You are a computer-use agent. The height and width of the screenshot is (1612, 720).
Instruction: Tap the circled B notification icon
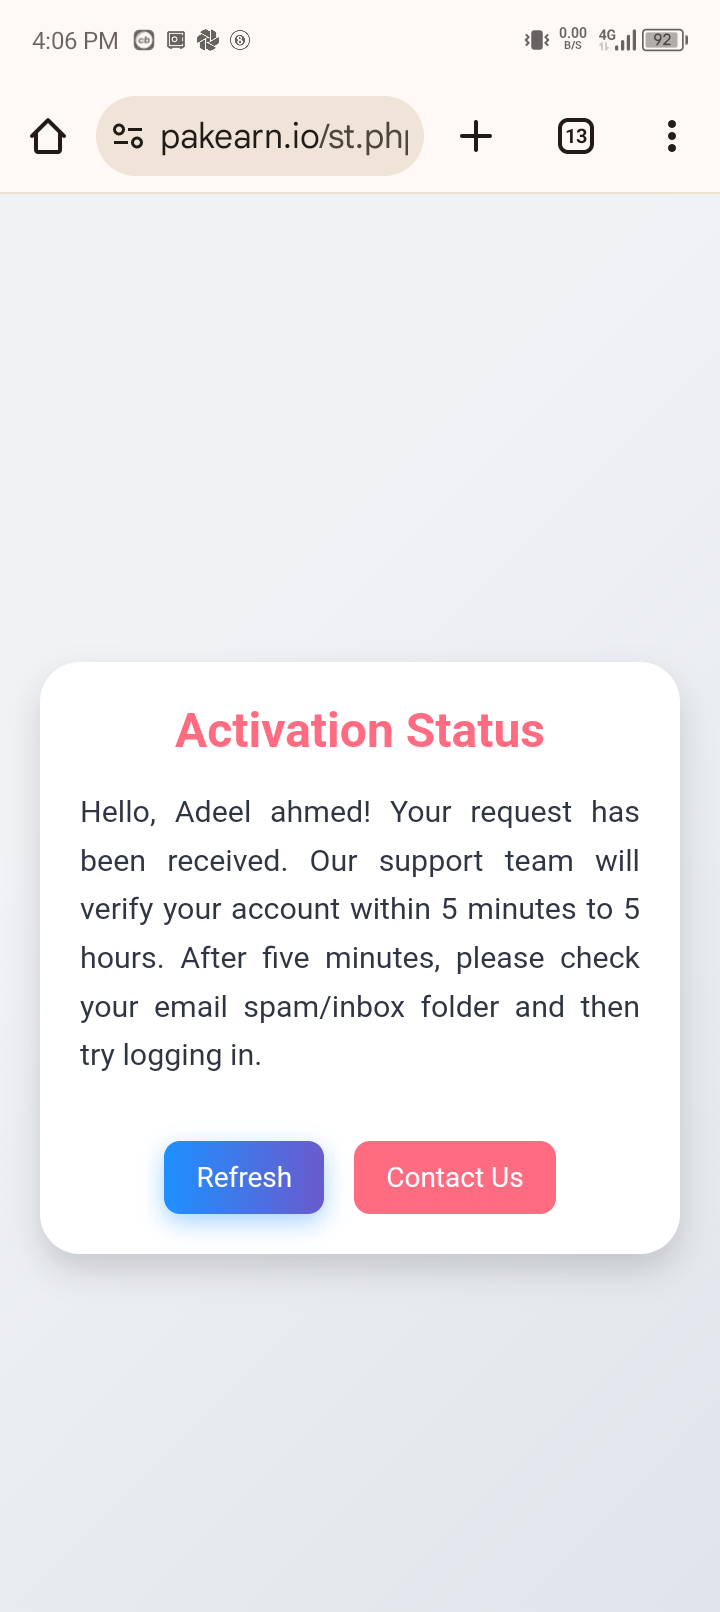240,40
